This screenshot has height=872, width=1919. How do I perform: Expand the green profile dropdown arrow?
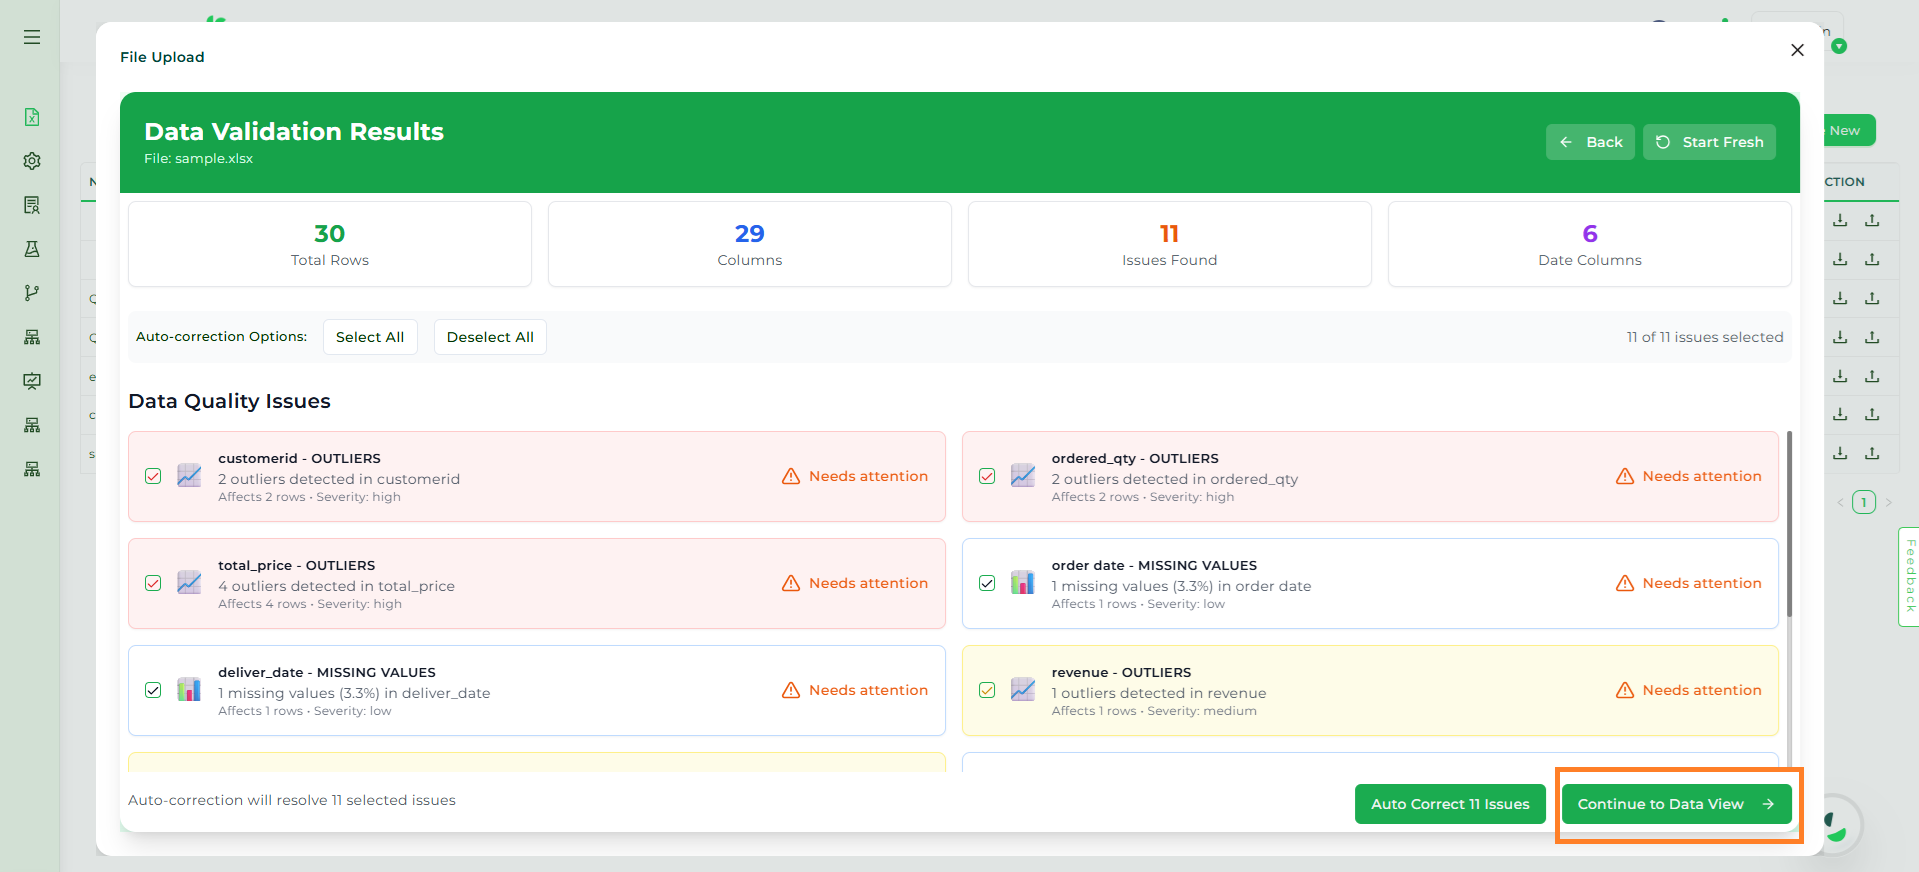(x=1839, y=46)
